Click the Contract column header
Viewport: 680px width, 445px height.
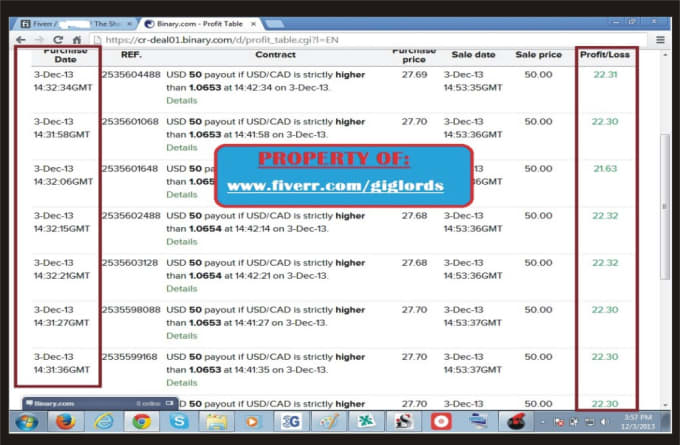click(x=275, y=55)
